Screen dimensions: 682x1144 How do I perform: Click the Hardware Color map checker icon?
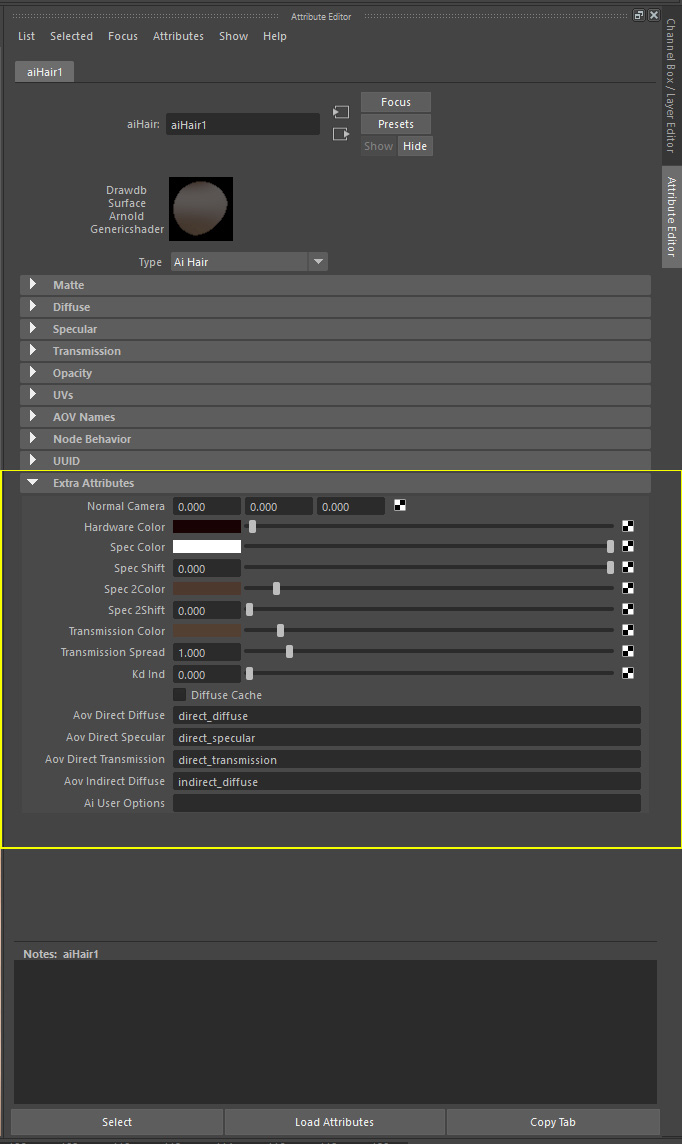click(627, 526)
